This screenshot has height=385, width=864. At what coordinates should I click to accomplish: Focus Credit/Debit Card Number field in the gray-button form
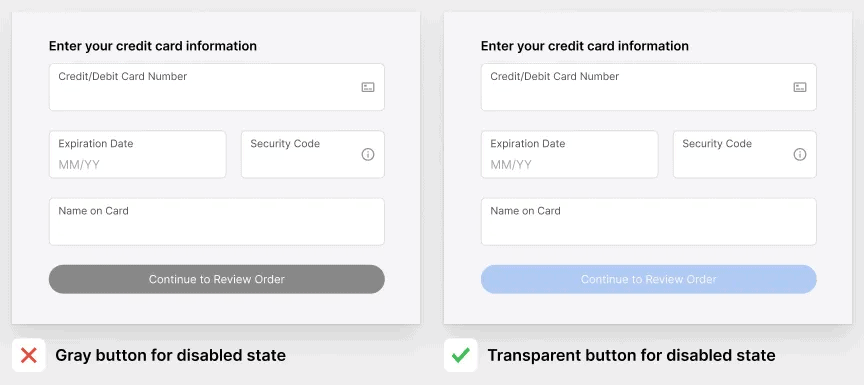click(217, 87)
